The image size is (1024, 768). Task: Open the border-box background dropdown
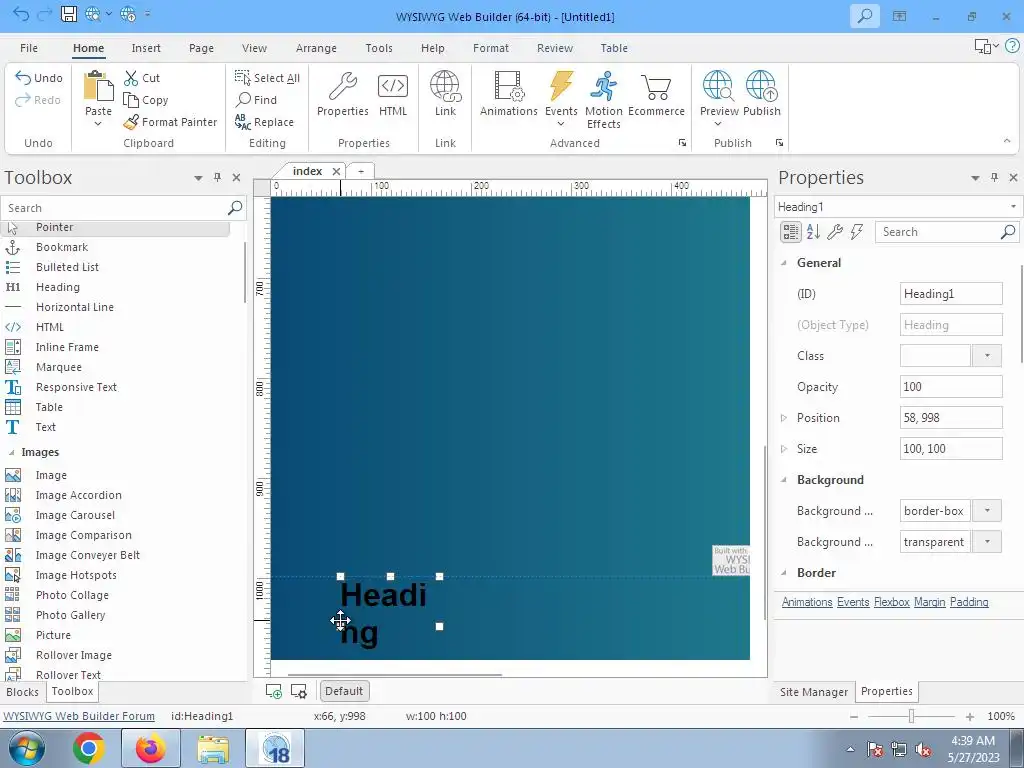point(987,511)
